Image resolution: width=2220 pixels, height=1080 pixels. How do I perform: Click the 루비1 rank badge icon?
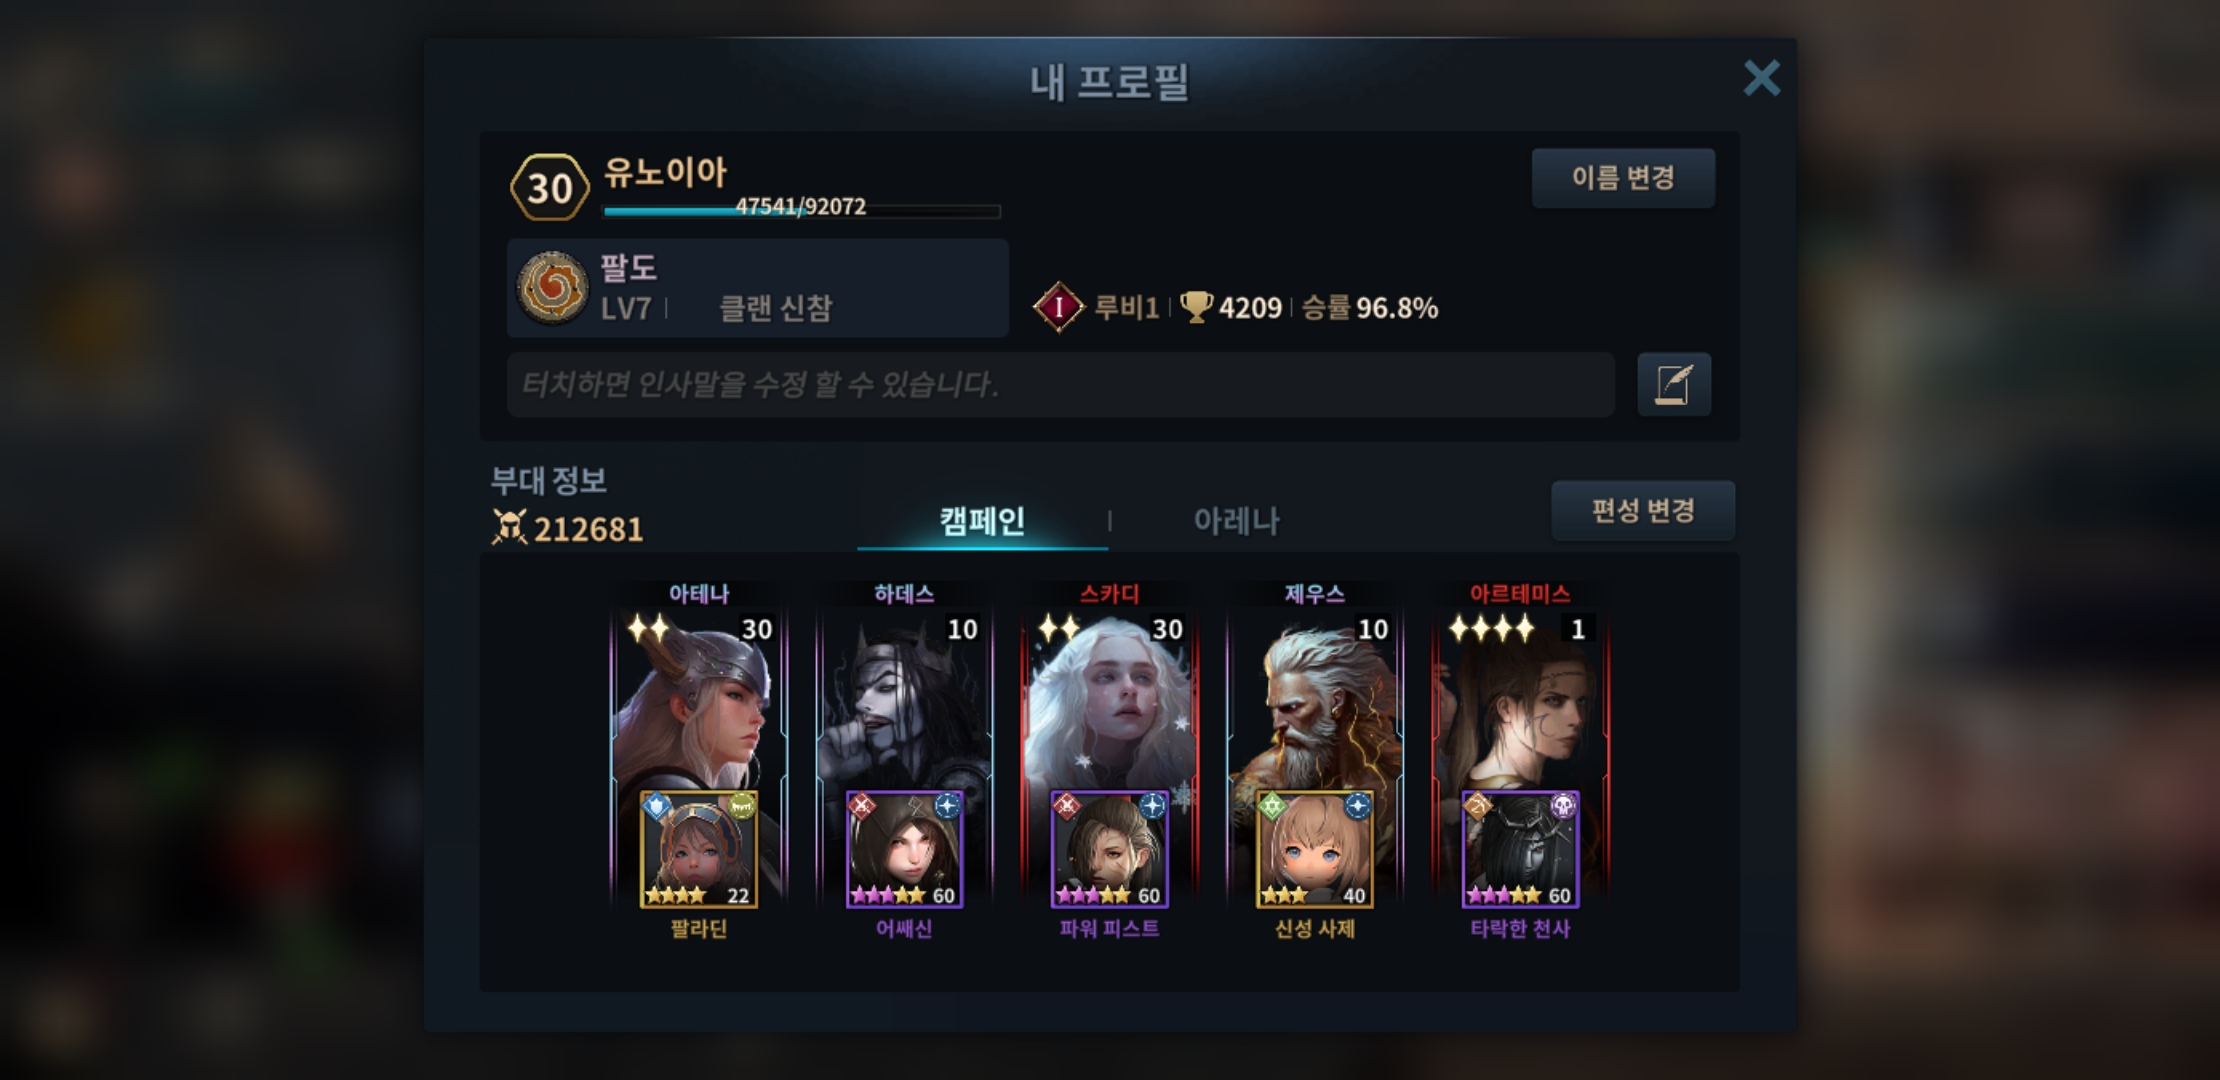tap(1058, 307)
